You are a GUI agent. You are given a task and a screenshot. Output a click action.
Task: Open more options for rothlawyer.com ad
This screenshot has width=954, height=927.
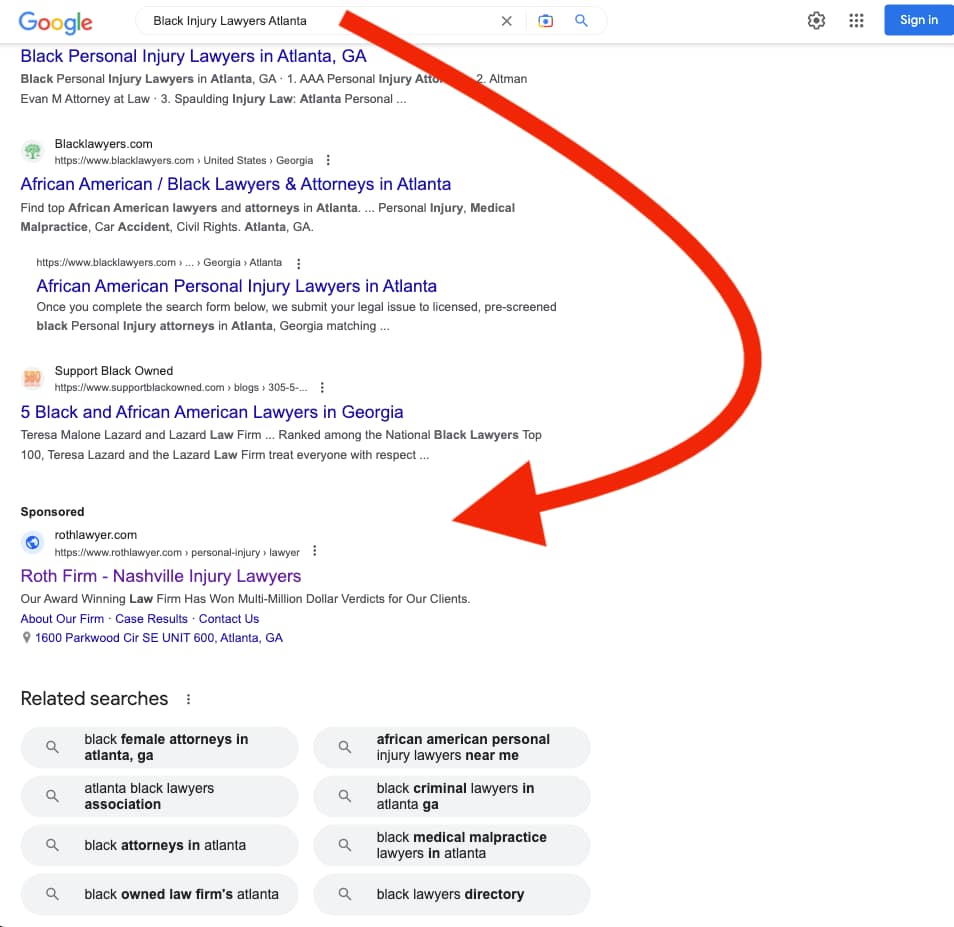pyautogui.click(x=315, y=550)
